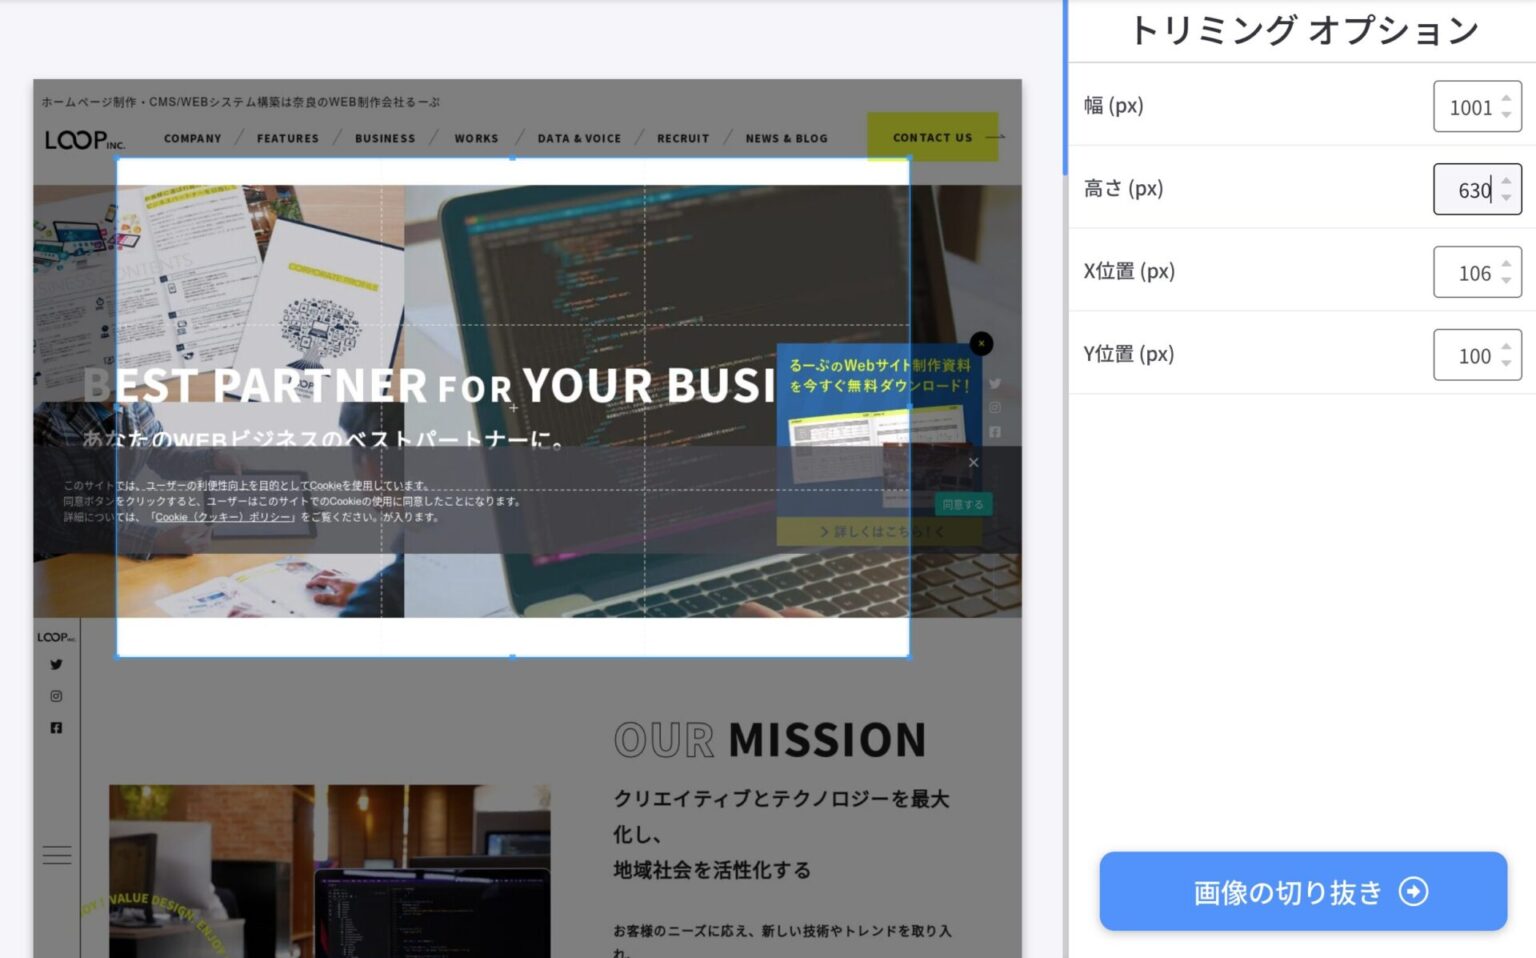Click the X位置 (px) input field
This screenshot has height=958, width=1536.
point(1477,272)
